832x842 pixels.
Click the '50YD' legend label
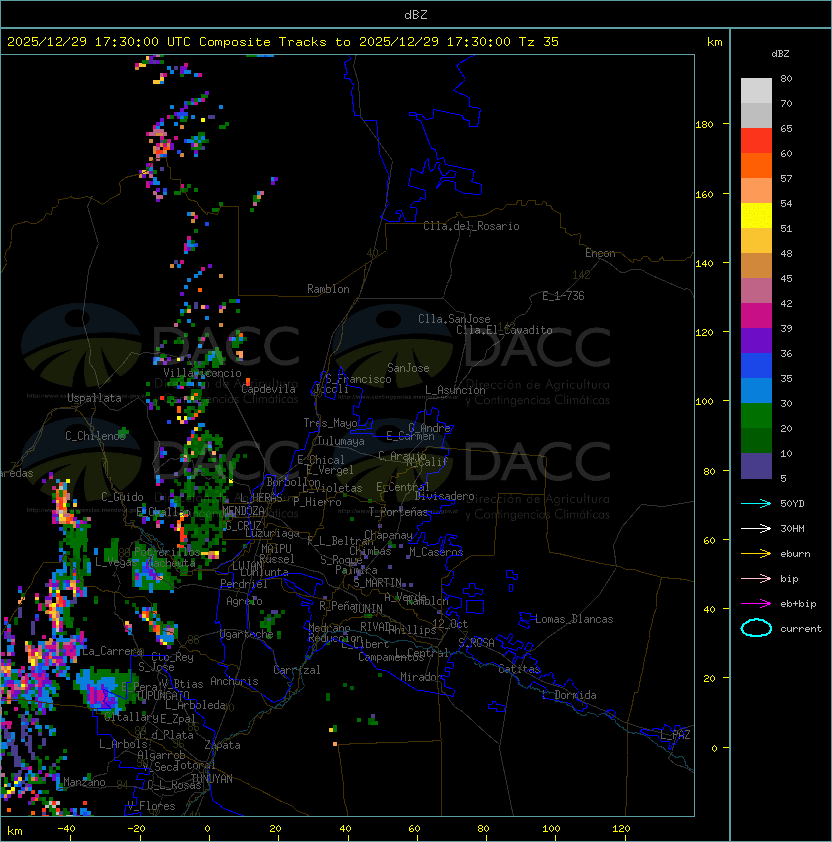[x=792, y=504]
